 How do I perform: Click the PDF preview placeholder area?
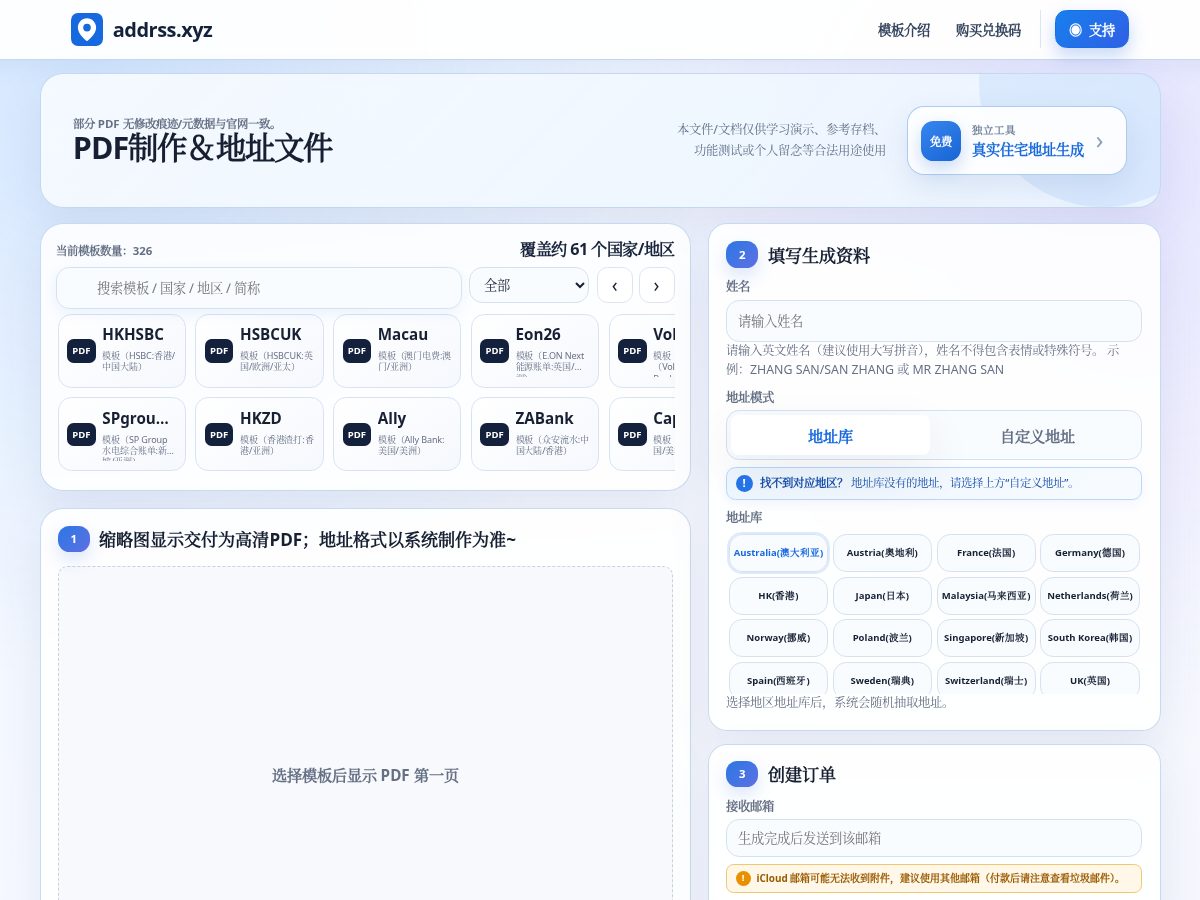[x=365, y=733]
